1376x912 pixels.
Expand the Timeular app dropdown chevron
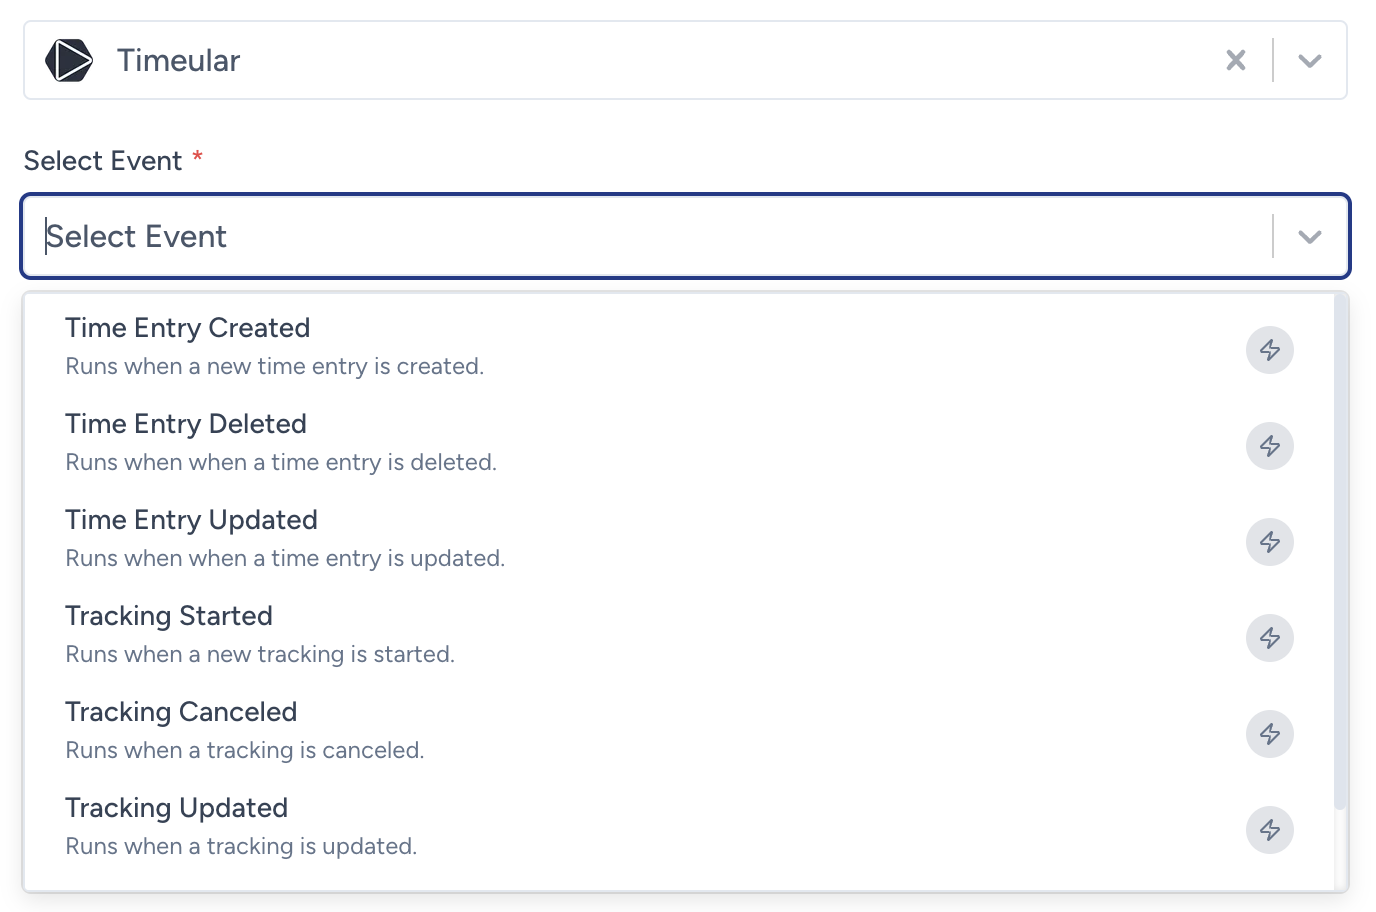click(x=1310, y=61)
